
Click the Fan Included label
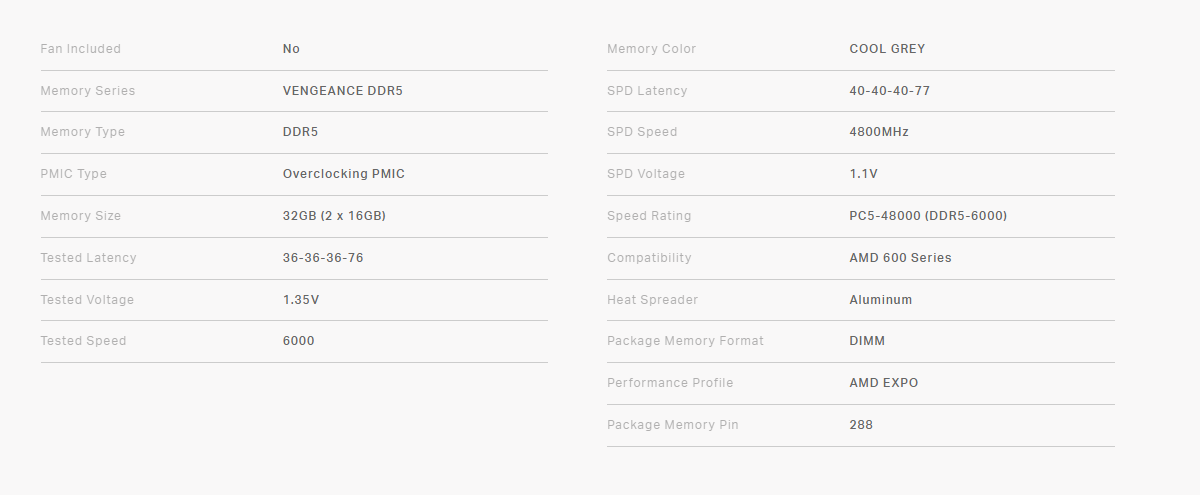80,49
